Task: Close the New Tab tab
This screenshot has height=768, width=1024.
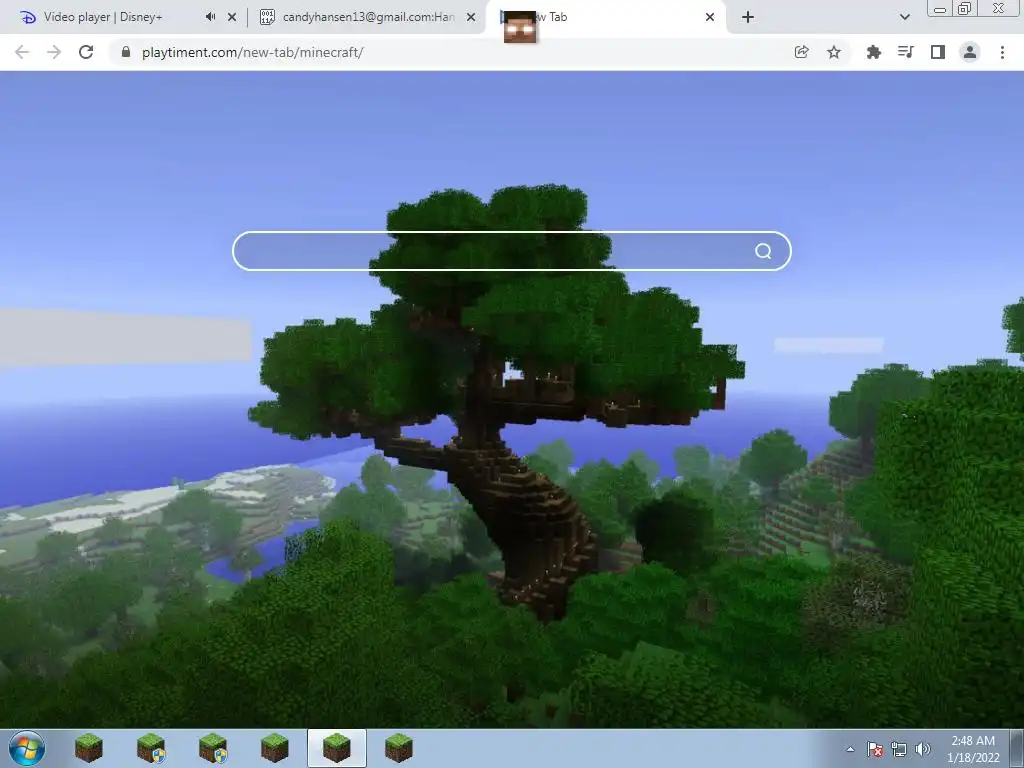Action: [710, 17]
